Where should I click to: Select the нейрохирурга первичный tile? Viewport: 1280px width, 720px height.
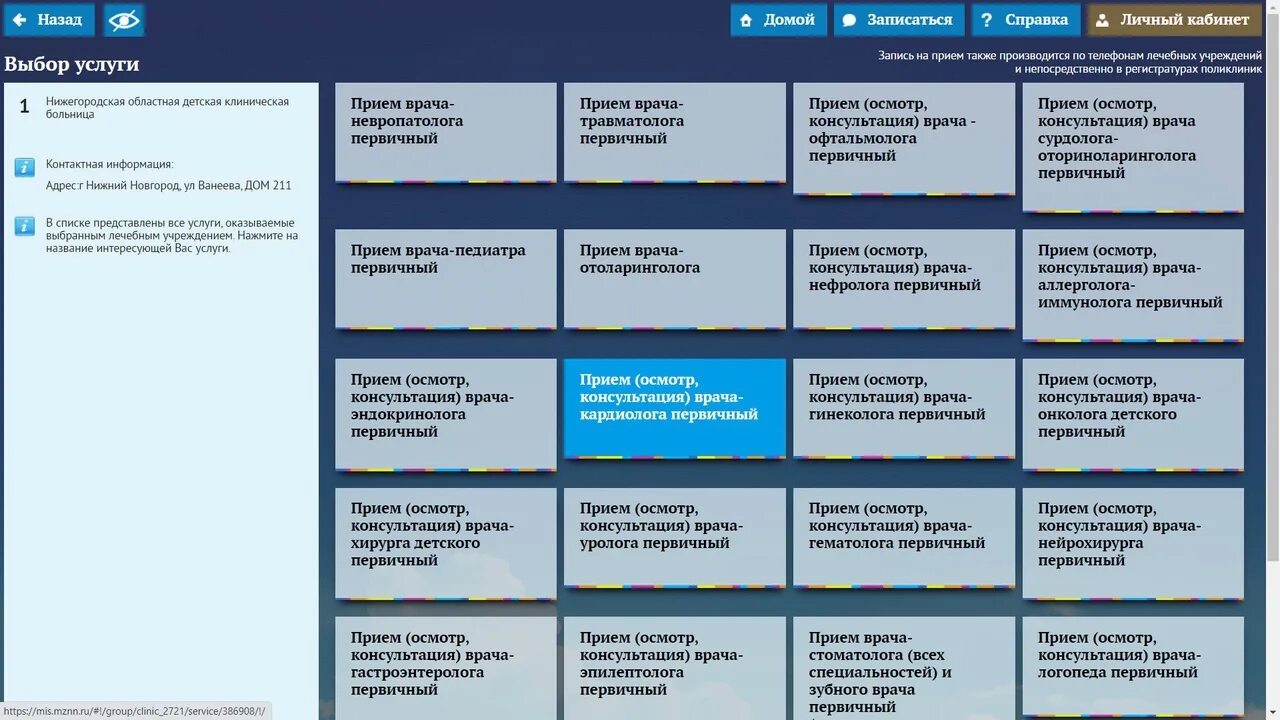click(x=1133, y=544)
